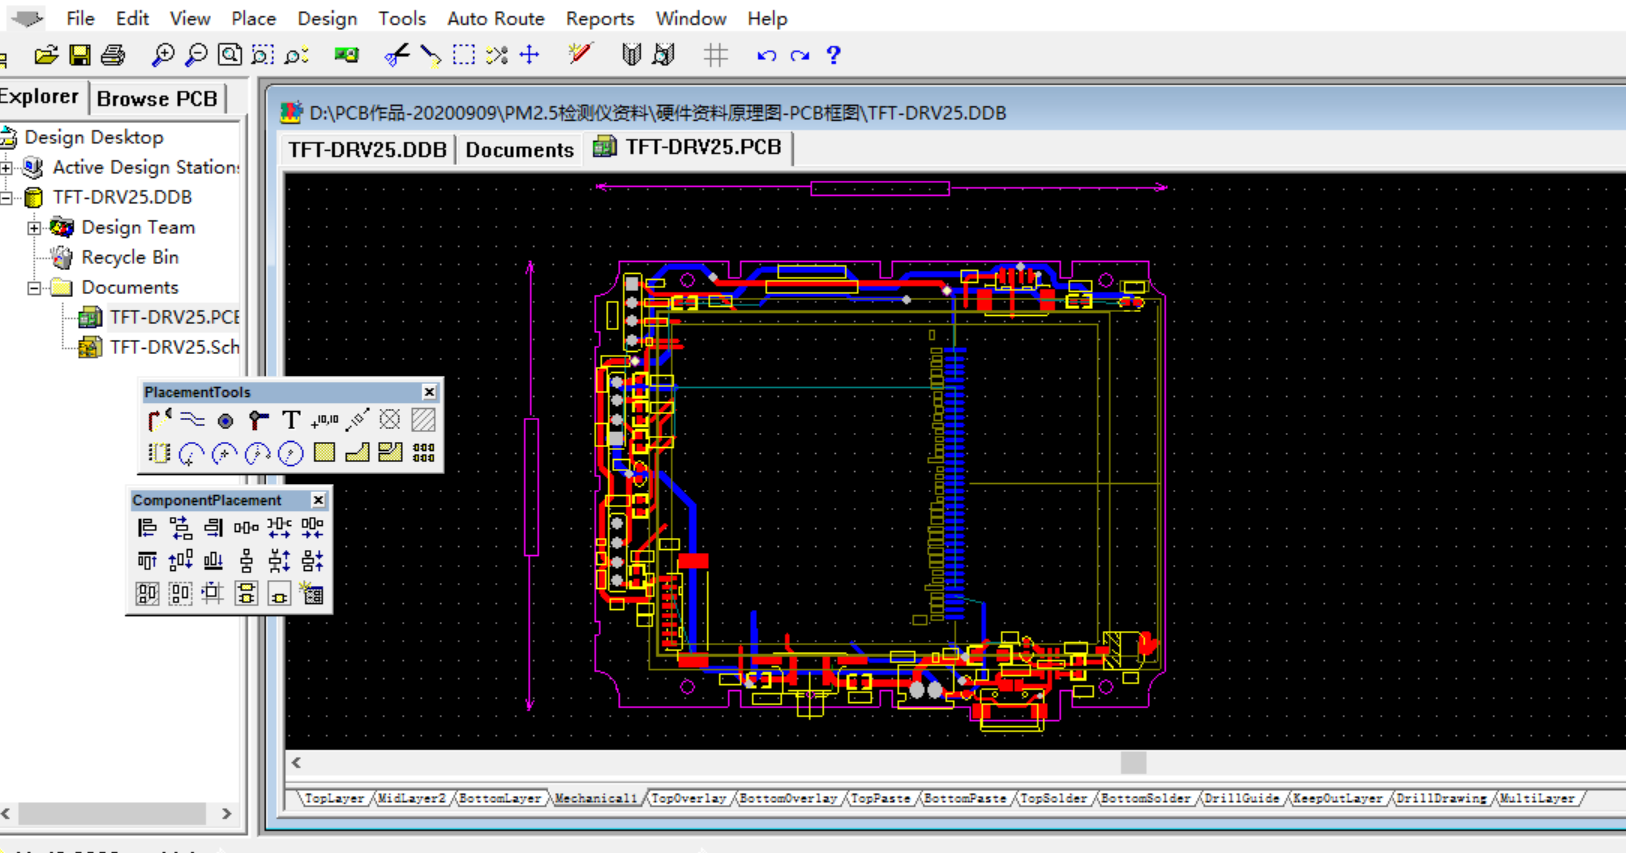Select the place component tool
Screen dimensions: 1626x853
click(x=159, y=453)
